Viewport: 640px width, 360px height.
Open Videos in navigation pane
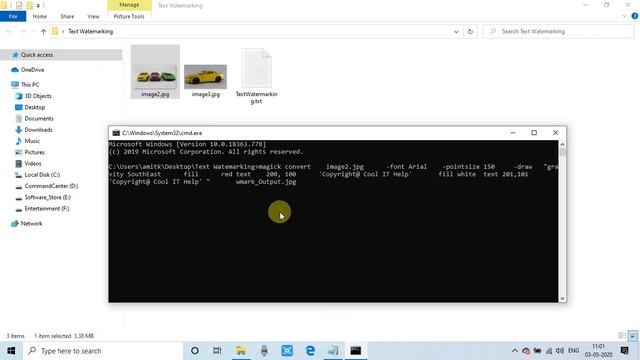click(x=33, y=163)
